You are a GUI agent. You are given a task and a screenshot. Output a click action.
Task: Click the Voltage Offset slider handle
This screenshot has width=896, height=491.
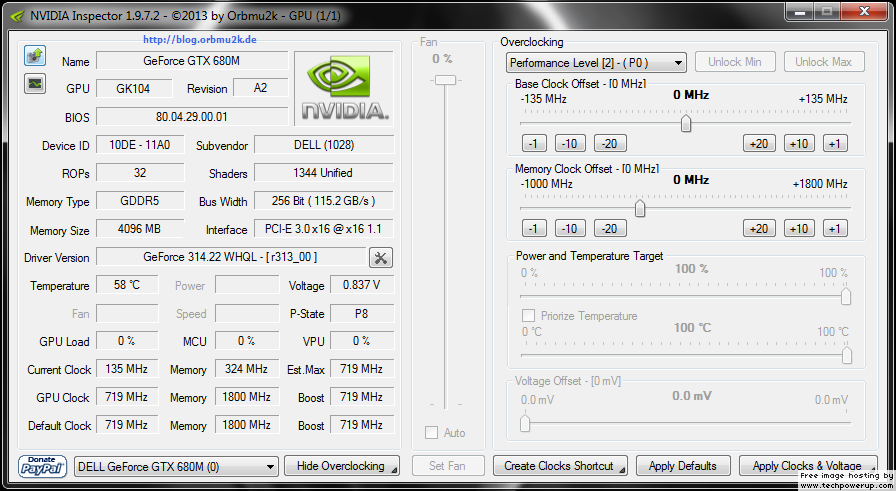tap(525, 424)
